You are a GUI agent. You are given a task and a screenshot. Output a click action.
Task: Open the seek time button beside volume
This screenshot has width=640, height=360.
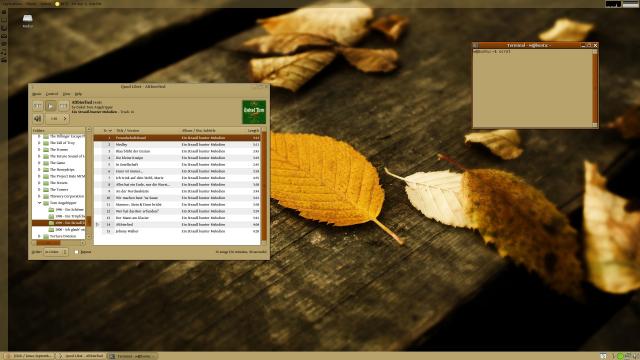pos(57,119)
